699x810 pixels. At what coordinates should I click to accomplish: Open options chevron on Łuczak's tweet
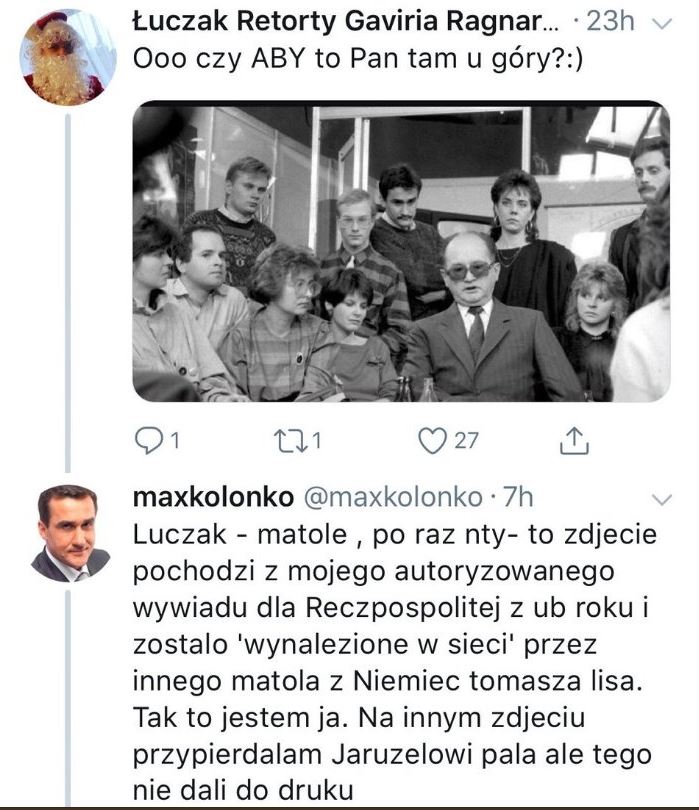660,23
